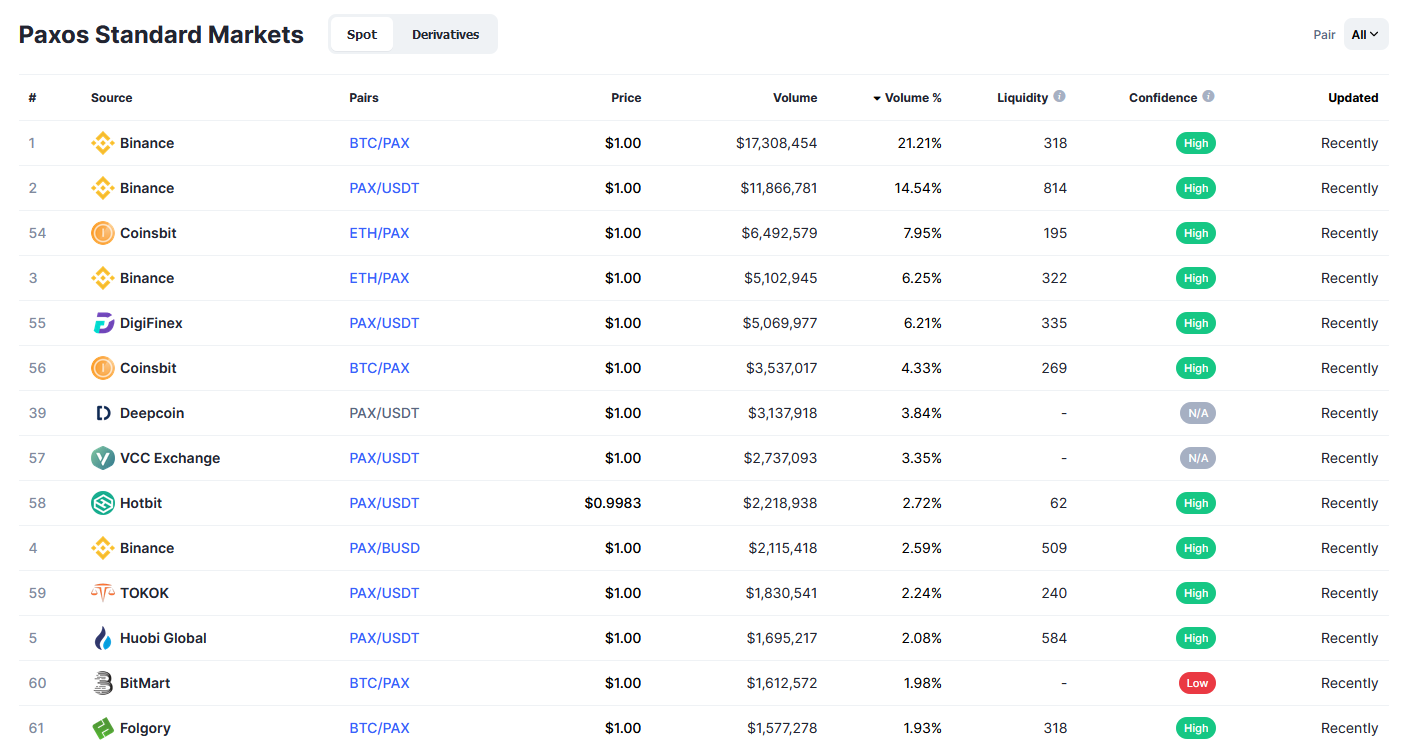Click the Deepcoin logo icon

tap(102, 413)
